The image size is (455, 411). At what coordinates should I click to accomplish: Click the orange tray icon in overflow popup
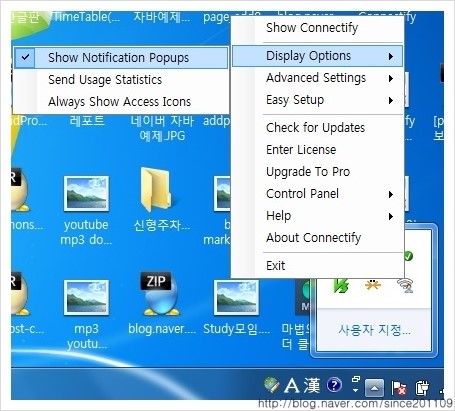point(373,285)
